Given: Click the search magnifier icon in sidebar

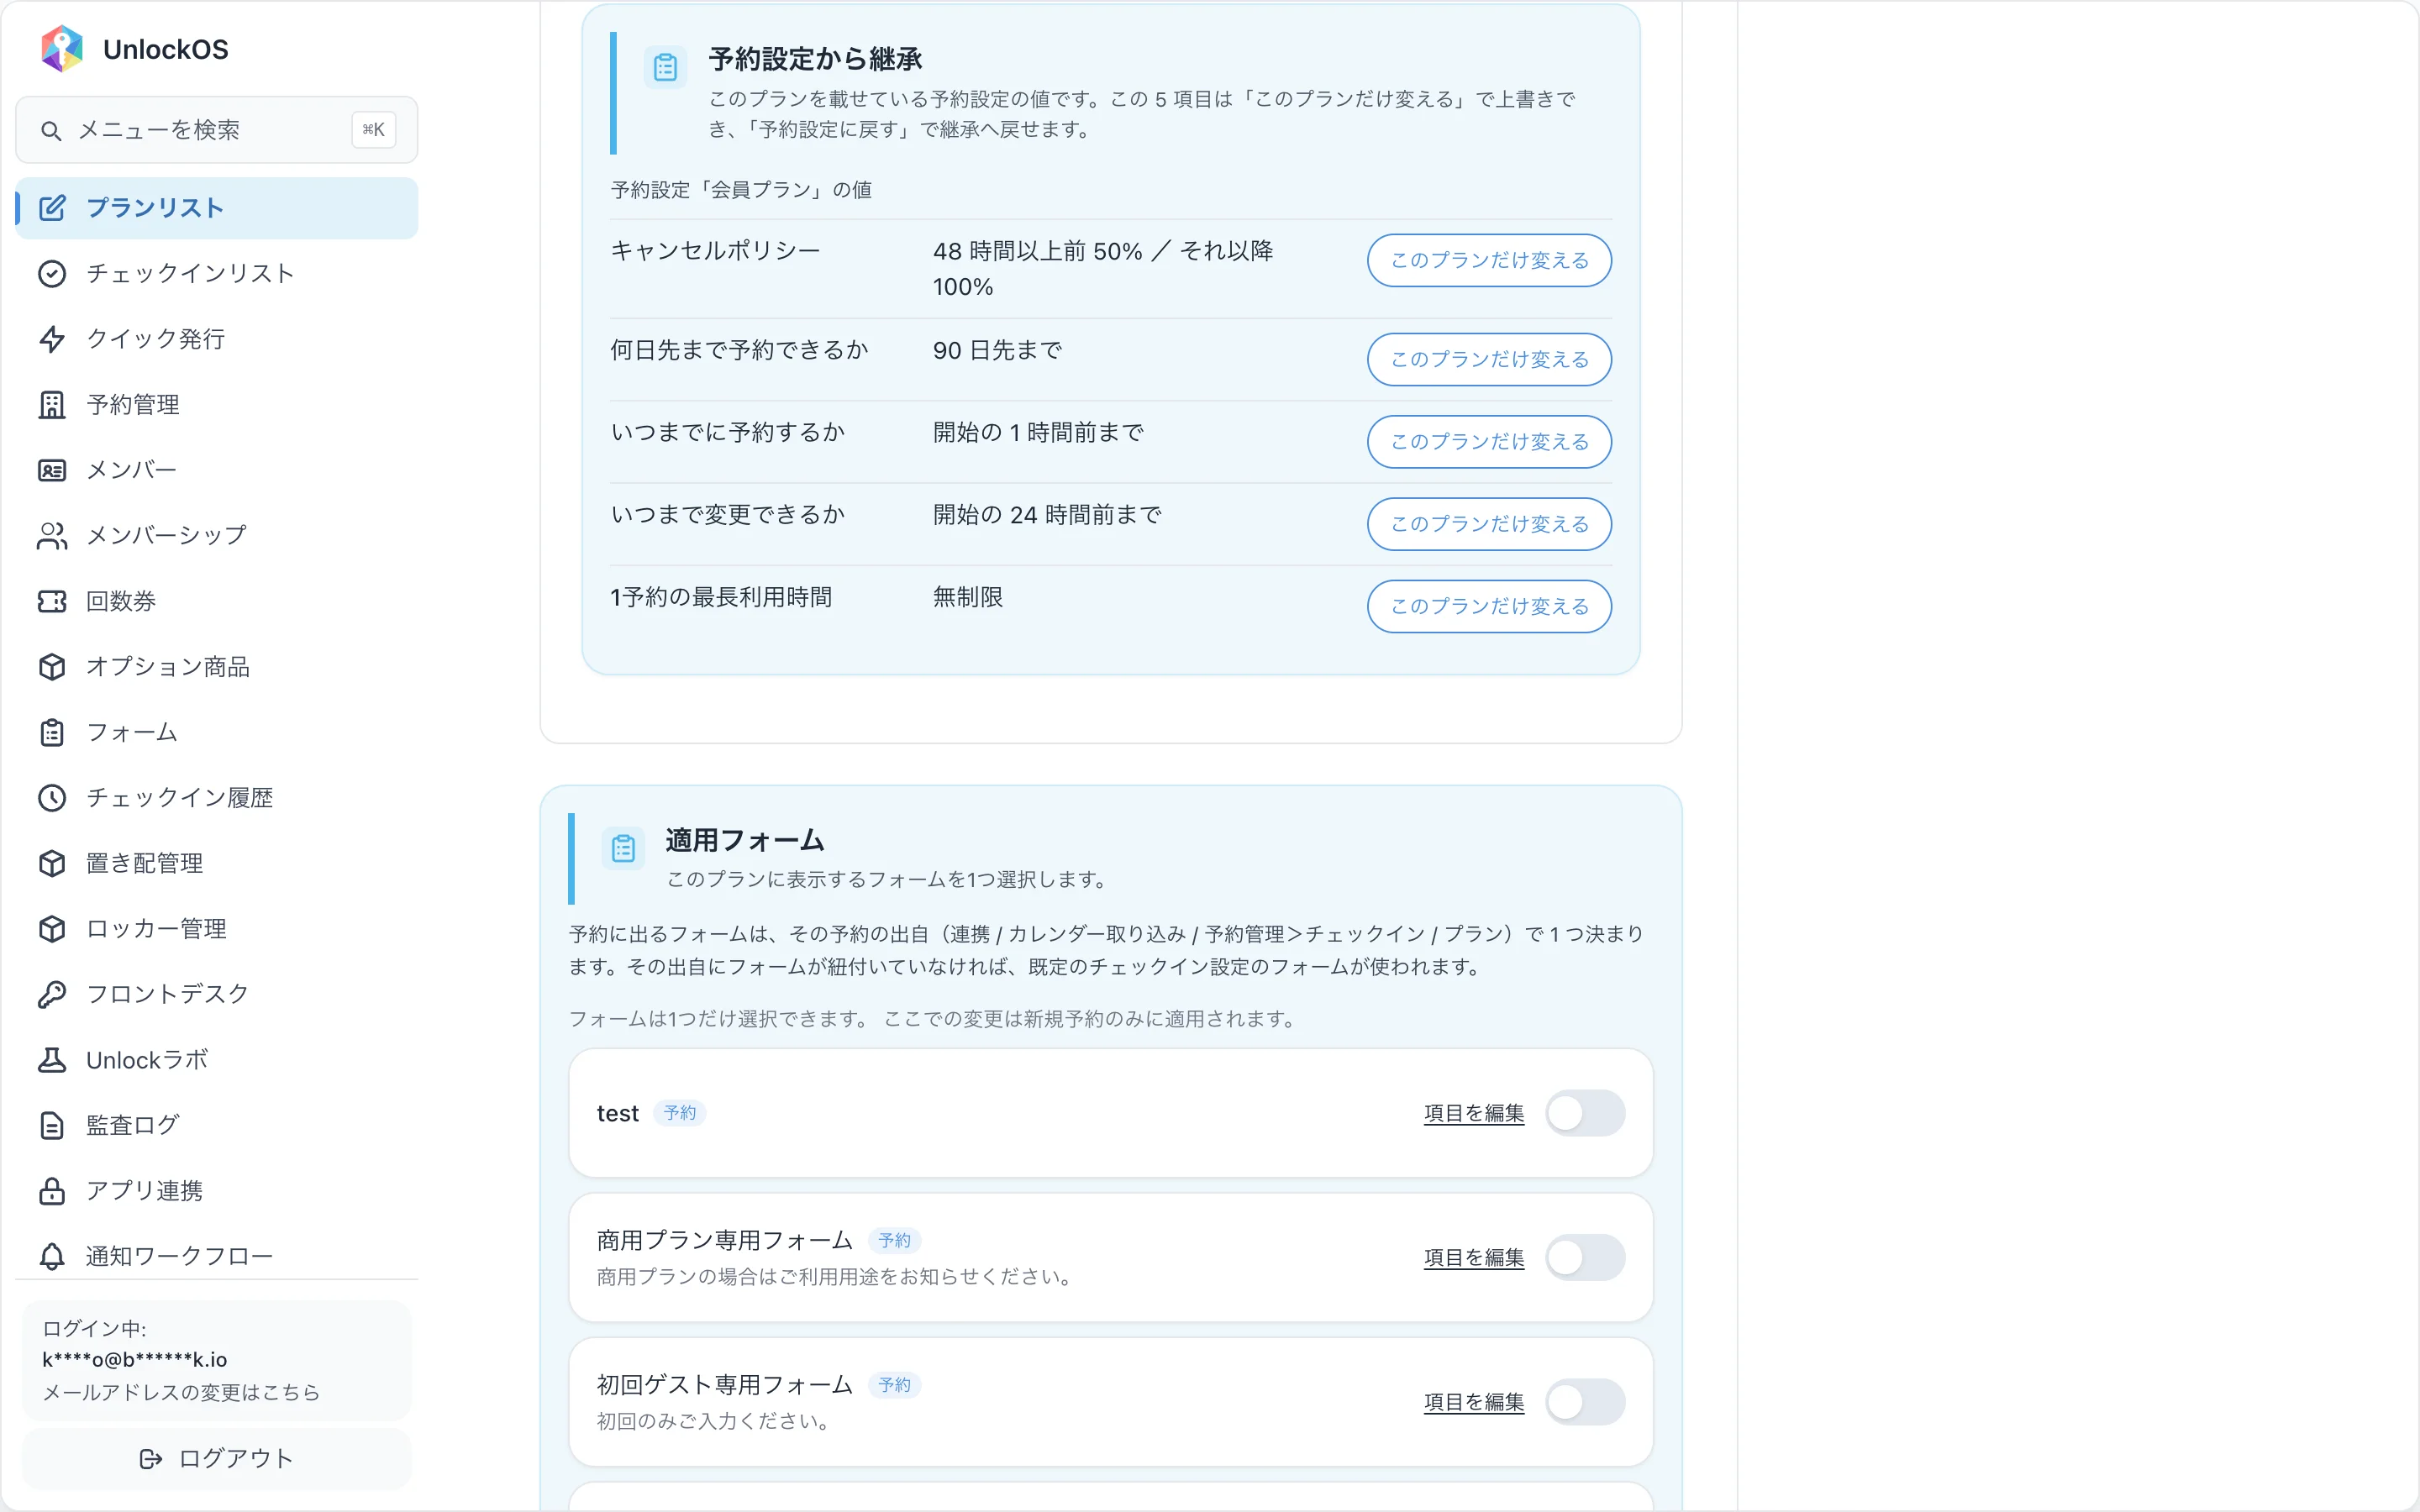Looking at the screenshot, I should click(x=51, y=130).
